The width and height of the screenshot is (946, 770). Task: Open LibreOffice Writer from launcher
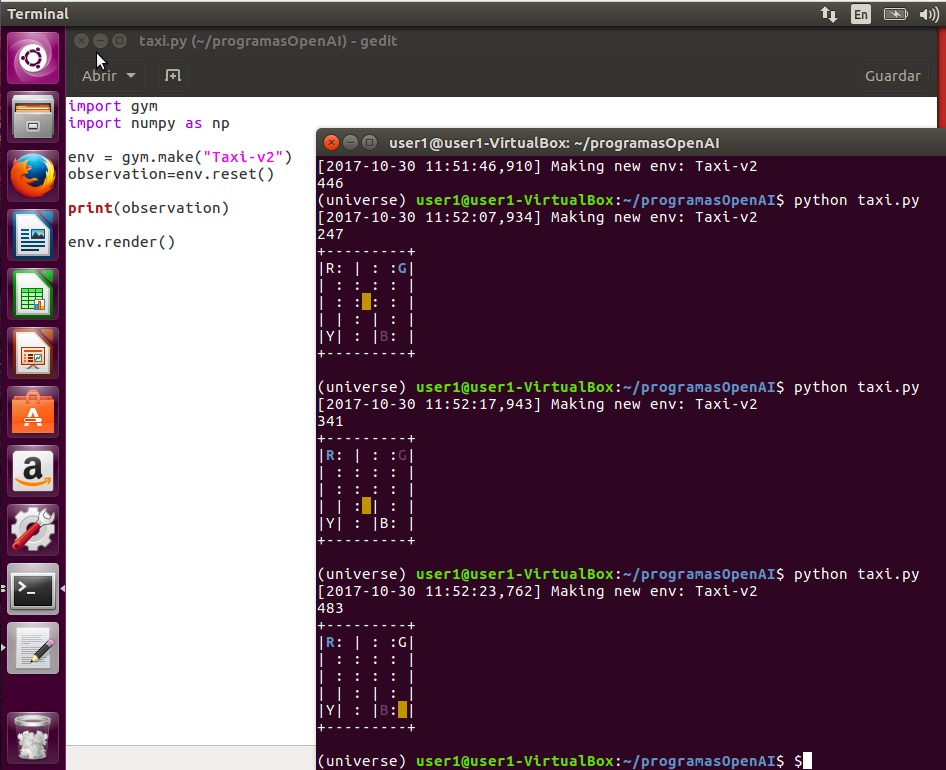[33, 235]
